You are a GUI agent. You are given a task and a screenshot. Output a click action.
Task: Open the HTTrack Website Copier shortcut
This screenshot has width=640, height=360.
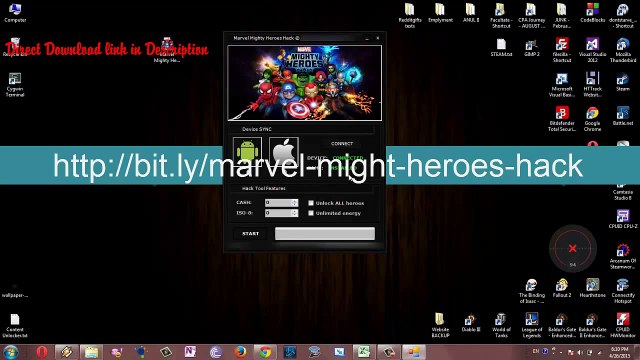pyautogui.click(x=592, y=84)
